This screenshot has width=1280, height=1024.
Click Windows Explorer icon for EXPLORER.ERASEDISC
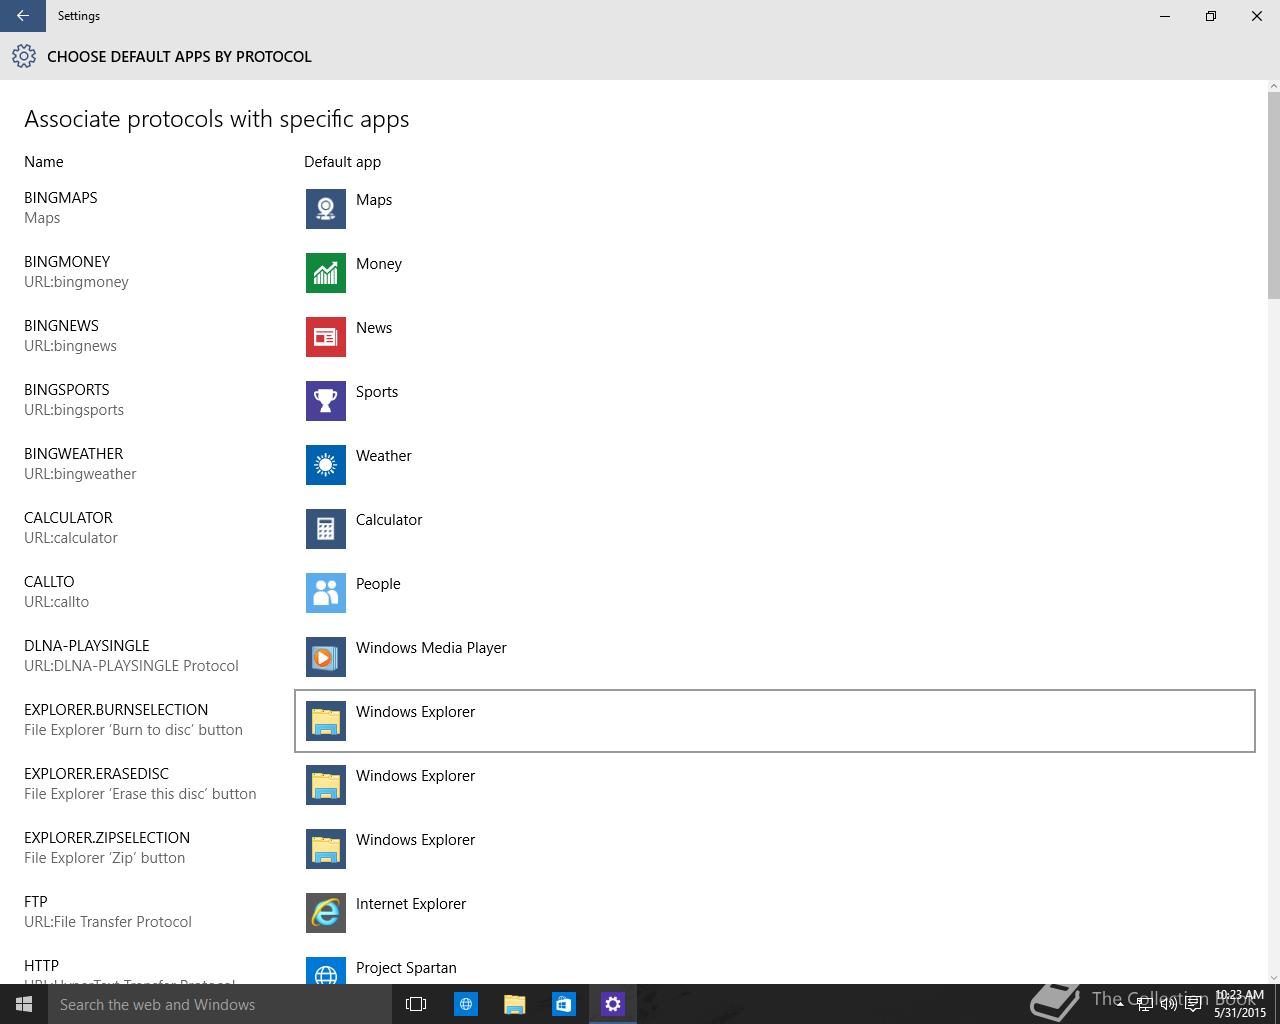[x=326, y=785]
